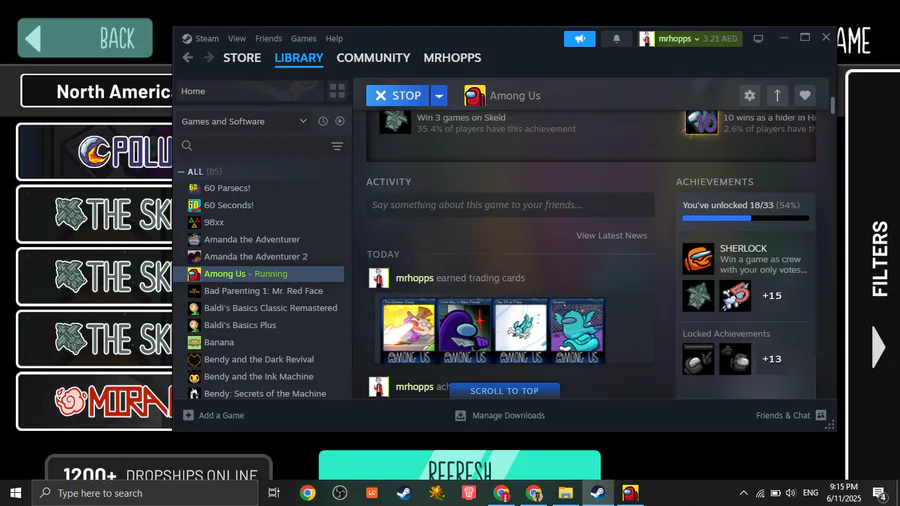Open the purple crewmate trading card
The image size is (900, 506).
click(x=464, y=331)
